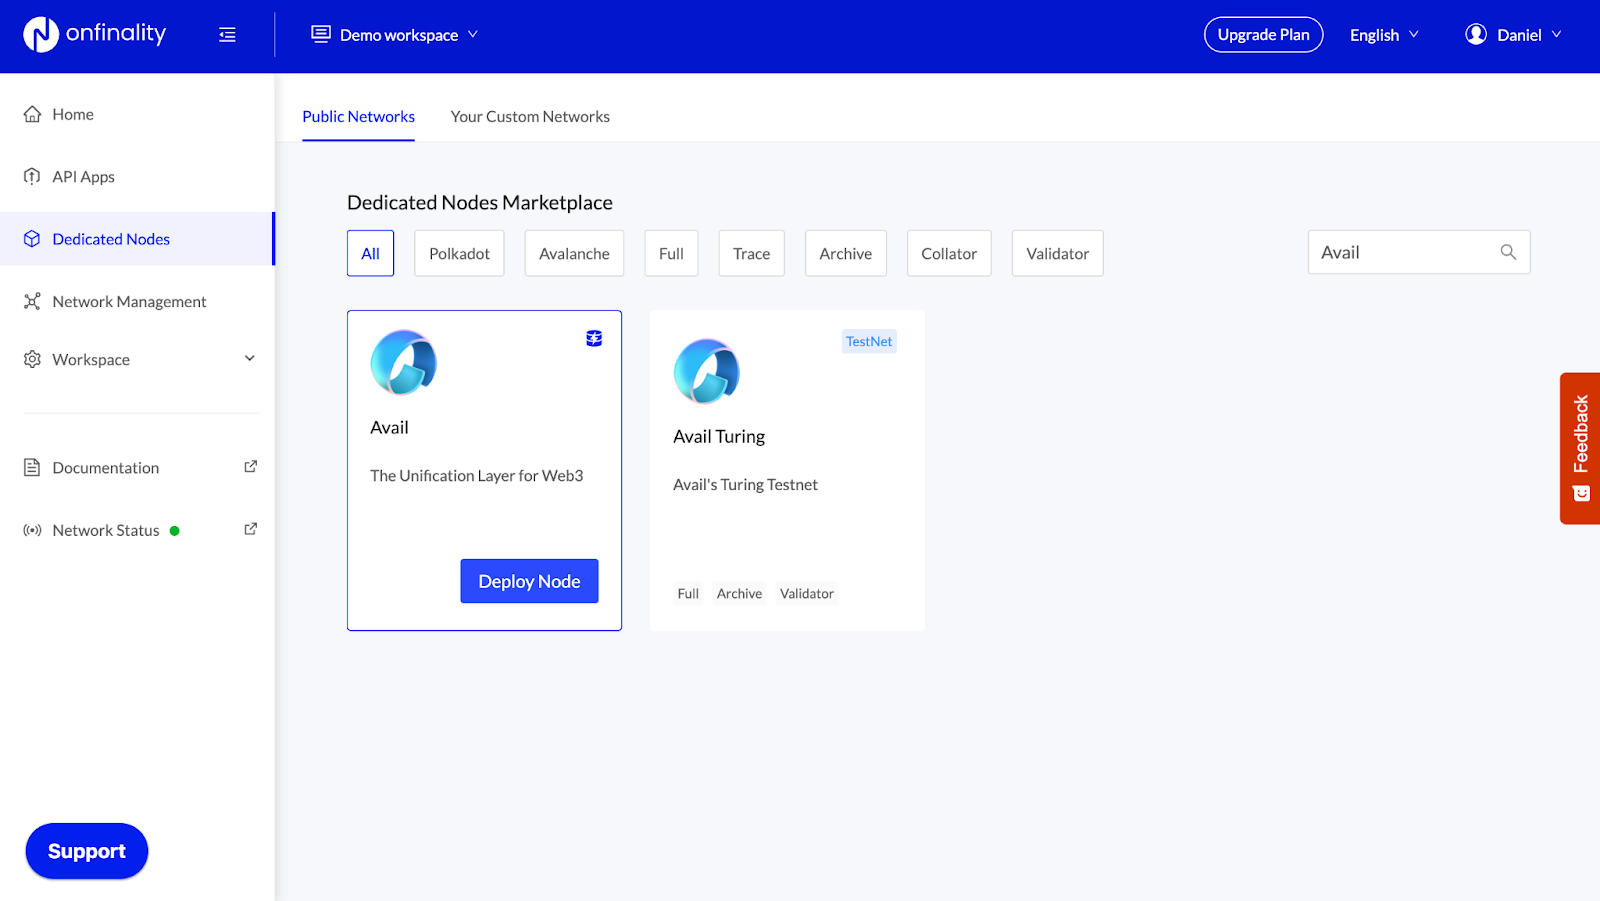Toggle the Archive filter chip

click(845, 254)
